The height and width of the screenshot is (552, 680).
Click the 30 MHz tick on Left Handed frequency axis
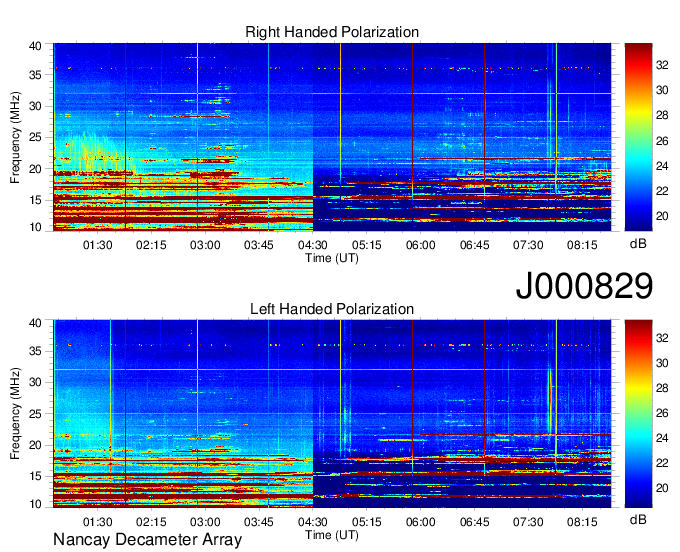coord(35,382)
